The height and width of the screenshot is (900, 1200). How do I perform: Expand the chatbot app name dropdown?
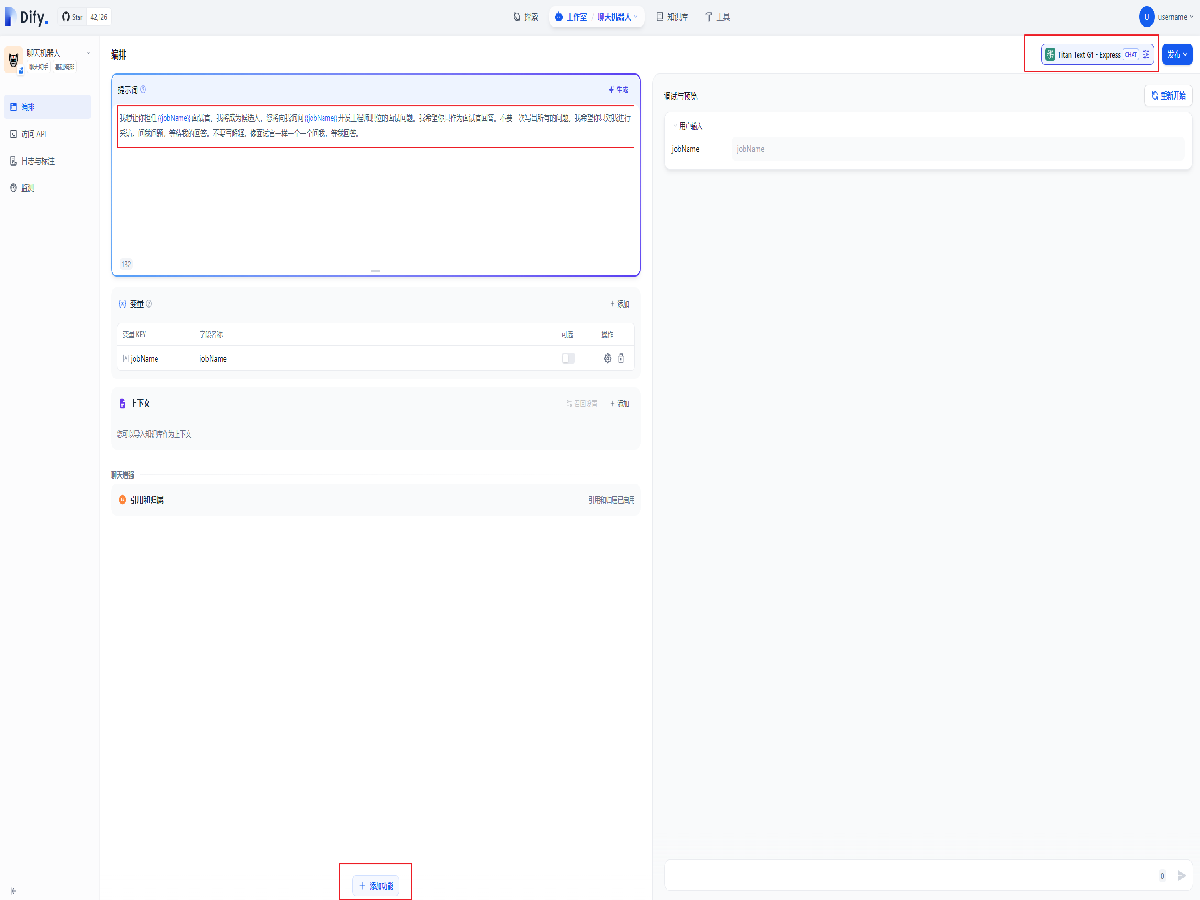coord(88,53)
